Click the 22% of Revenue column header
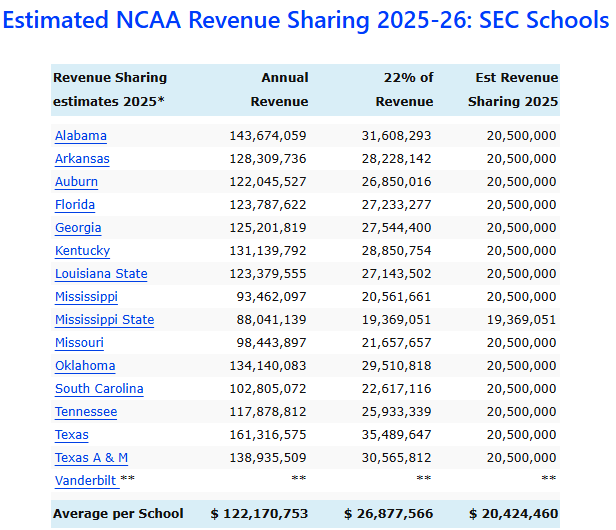The image size is (616, 530). [404, 90]
